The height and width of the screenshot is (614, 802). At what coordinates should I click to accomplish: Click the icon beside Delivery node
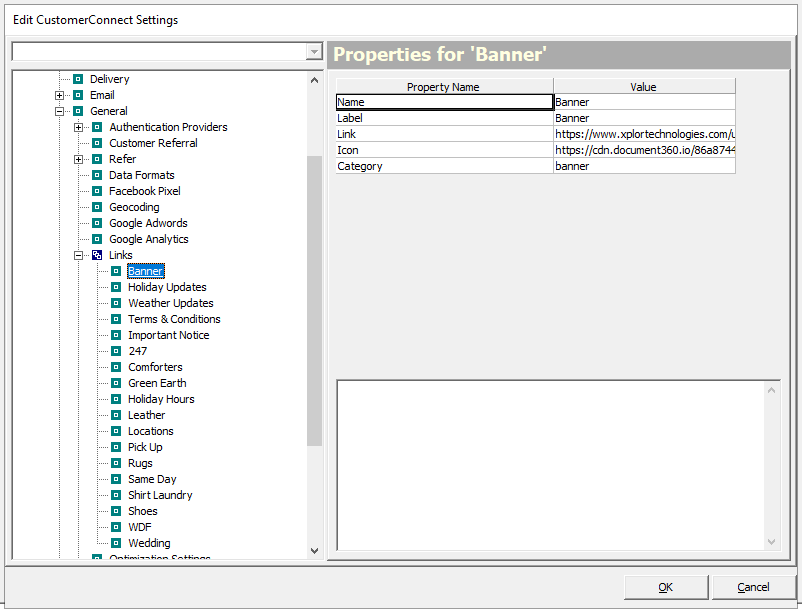click(x=78, y=79)
